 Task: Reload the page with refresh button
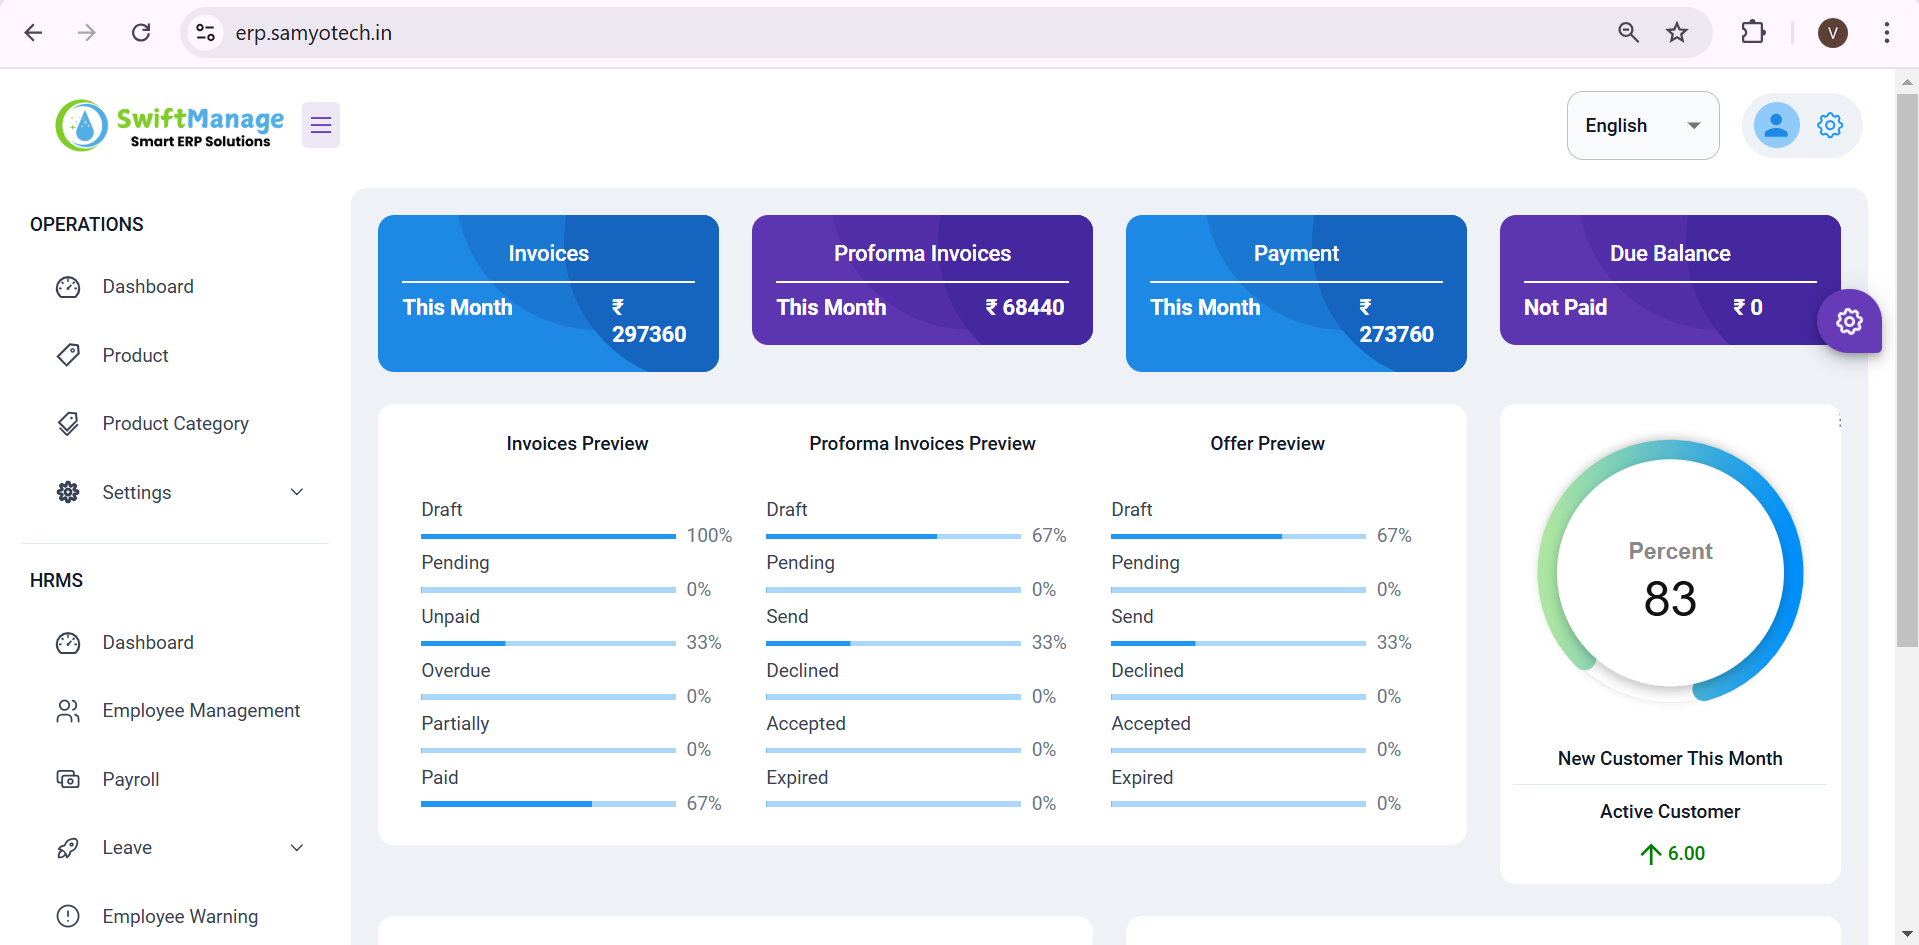point(141,33)
